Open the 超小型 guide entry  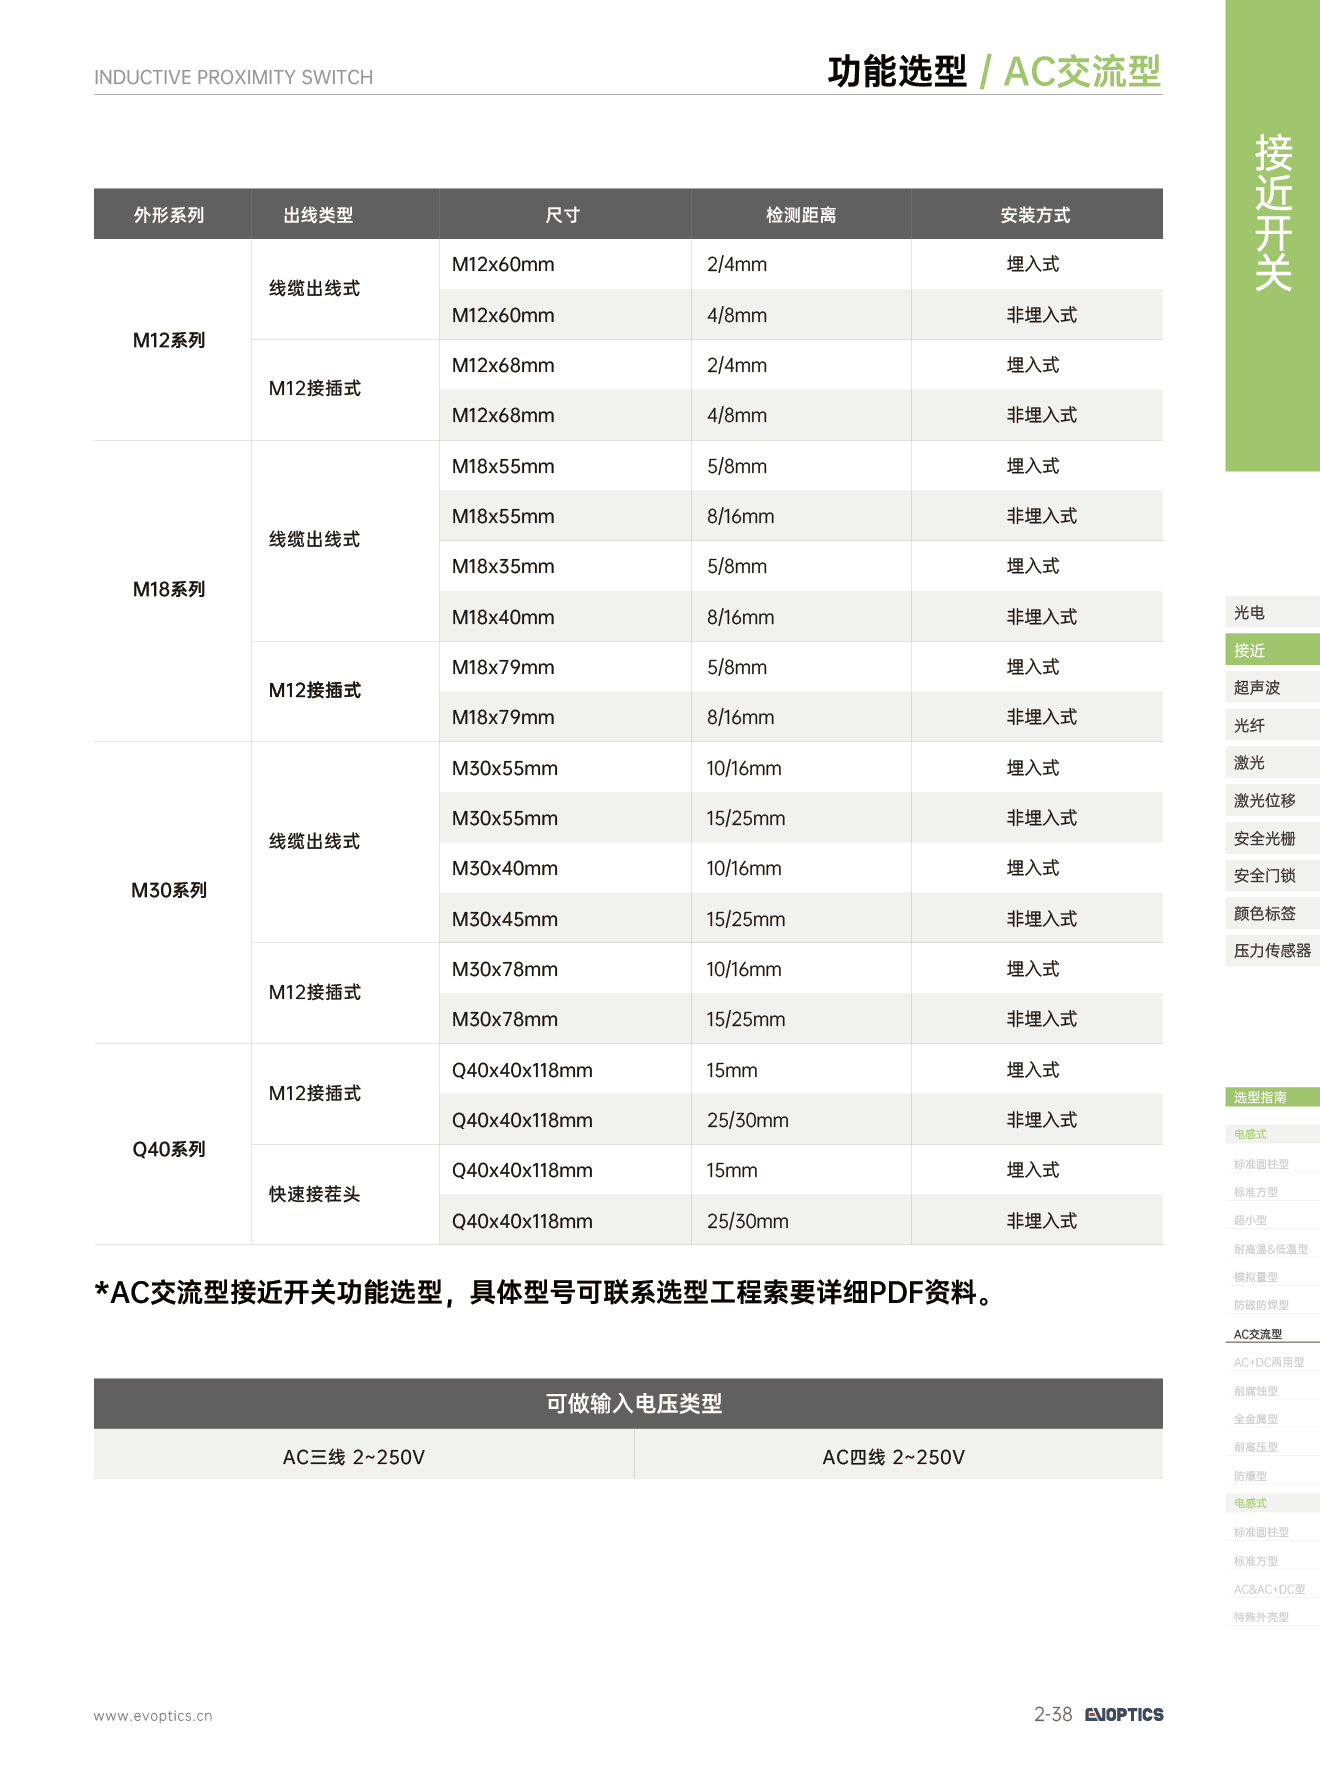tap(1250, 1220)
